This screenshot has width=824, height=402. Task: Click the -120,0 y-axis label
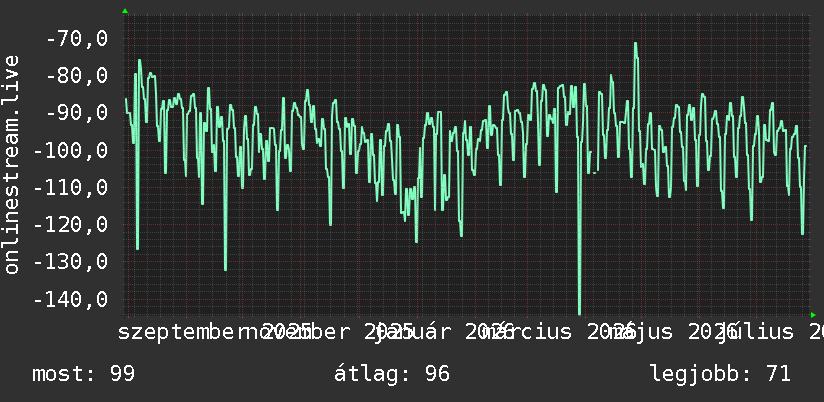[71, 225]
